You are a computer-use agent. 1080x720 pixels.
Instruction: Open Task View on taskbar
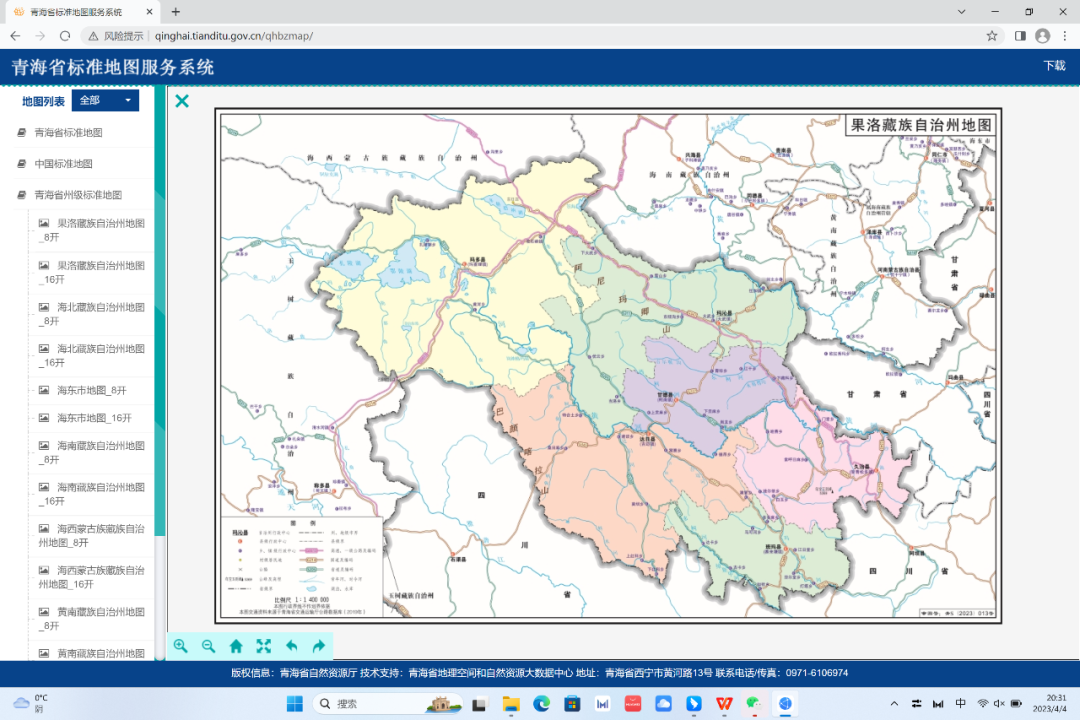pyautogui.click(x=479, y=703)
